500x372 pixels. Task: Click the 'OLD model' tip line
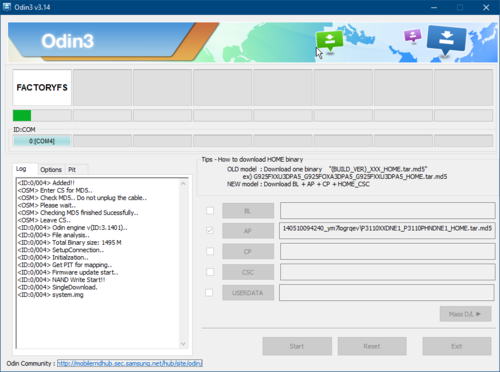point(327,169)
